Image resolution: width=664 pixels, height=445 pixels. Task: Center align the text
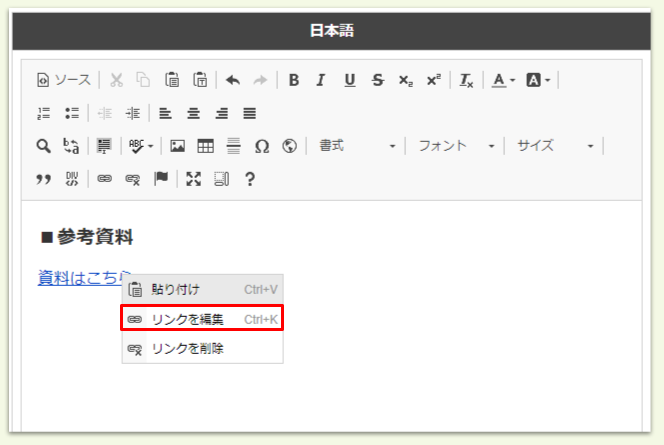[194, 113]
